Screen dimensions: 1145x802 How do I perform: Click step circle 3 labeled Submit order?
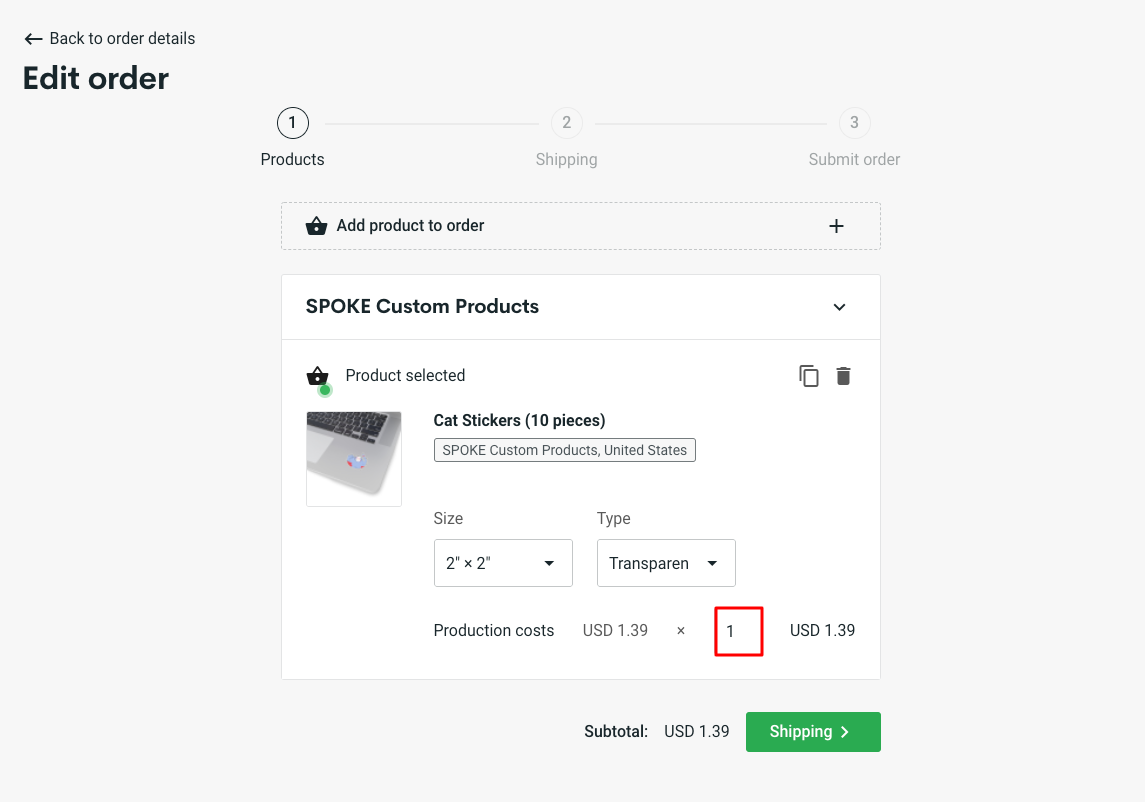point(854,122)
